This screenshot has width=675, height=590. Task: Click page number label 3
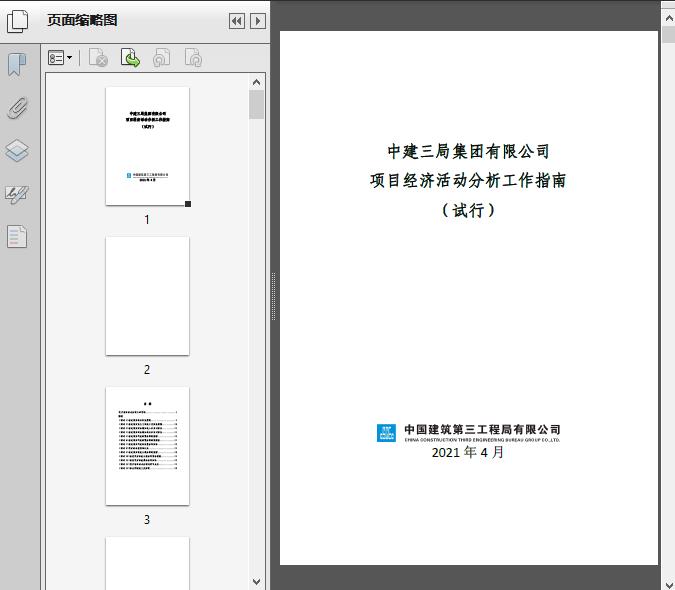click(x=147, y=520)
